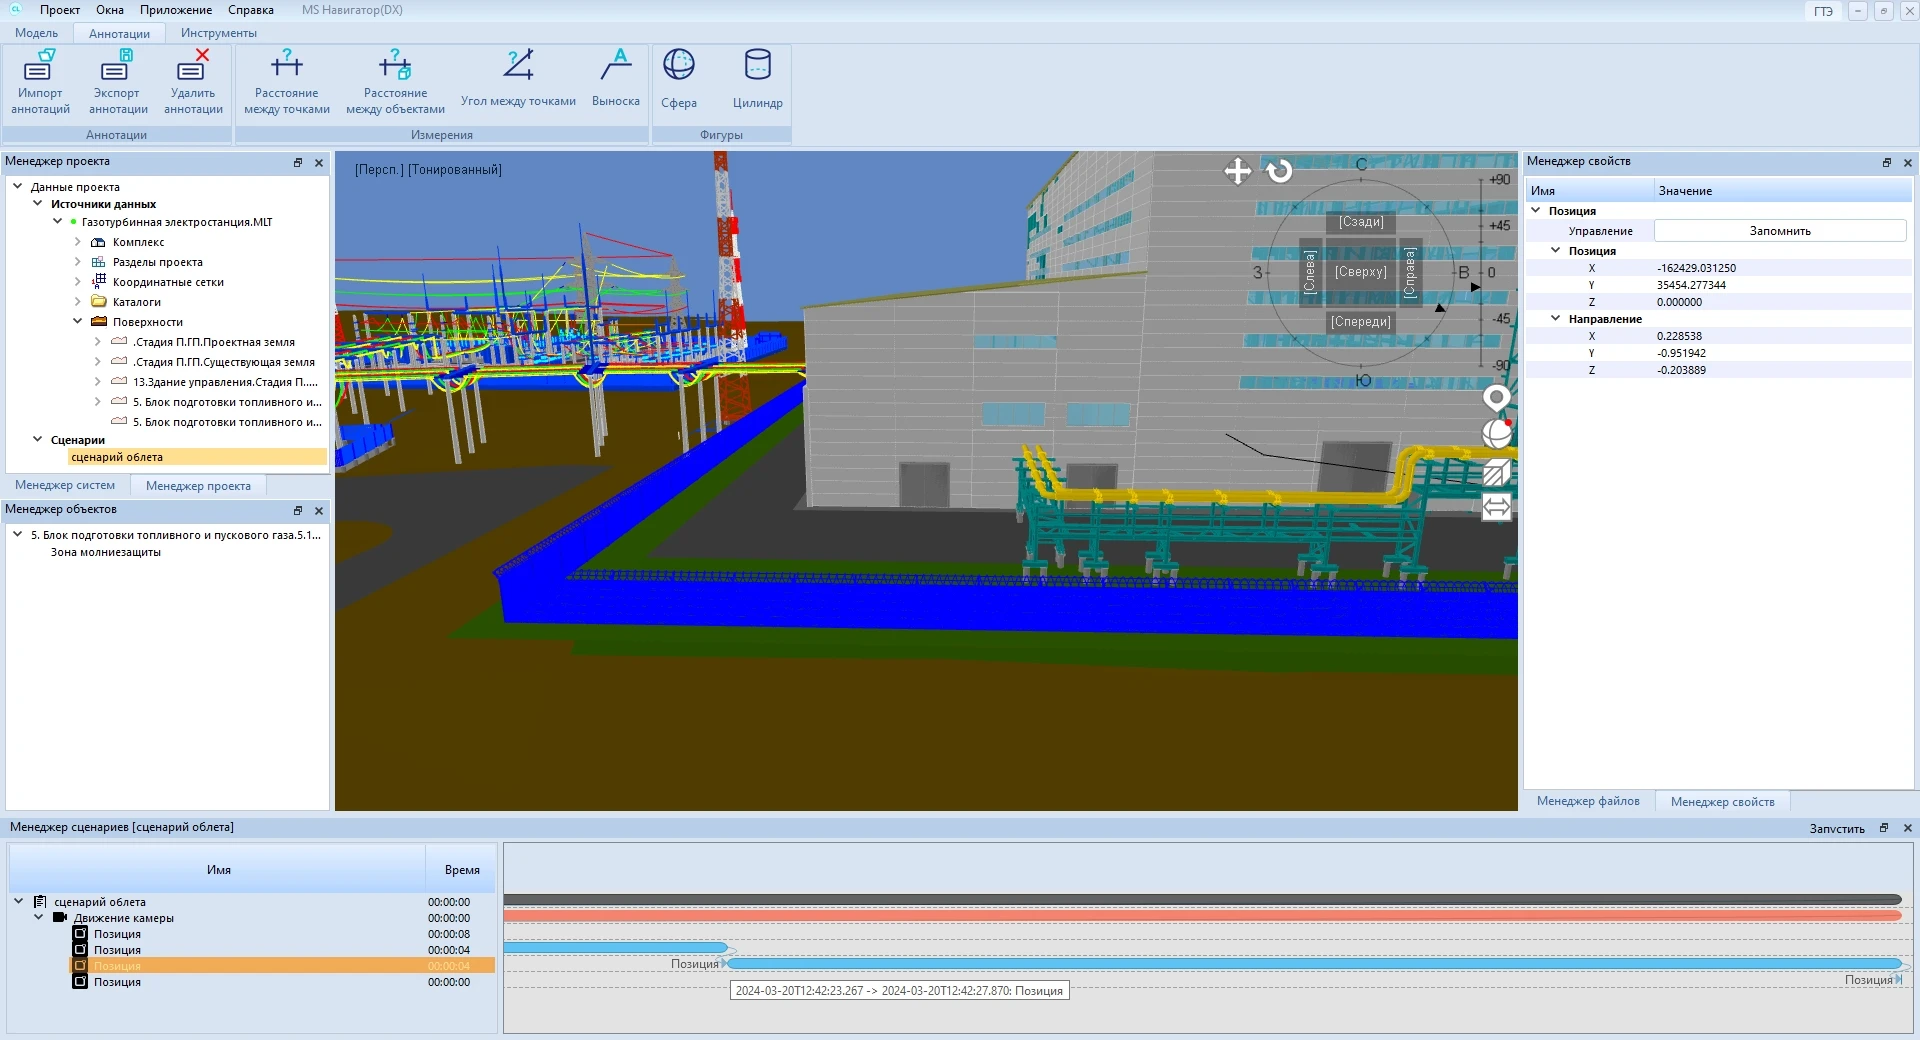The height and width of the screenshot is (1040, 1920).
Task: Click the [Сзади] face of view cube
Action: coord(1361,222)
